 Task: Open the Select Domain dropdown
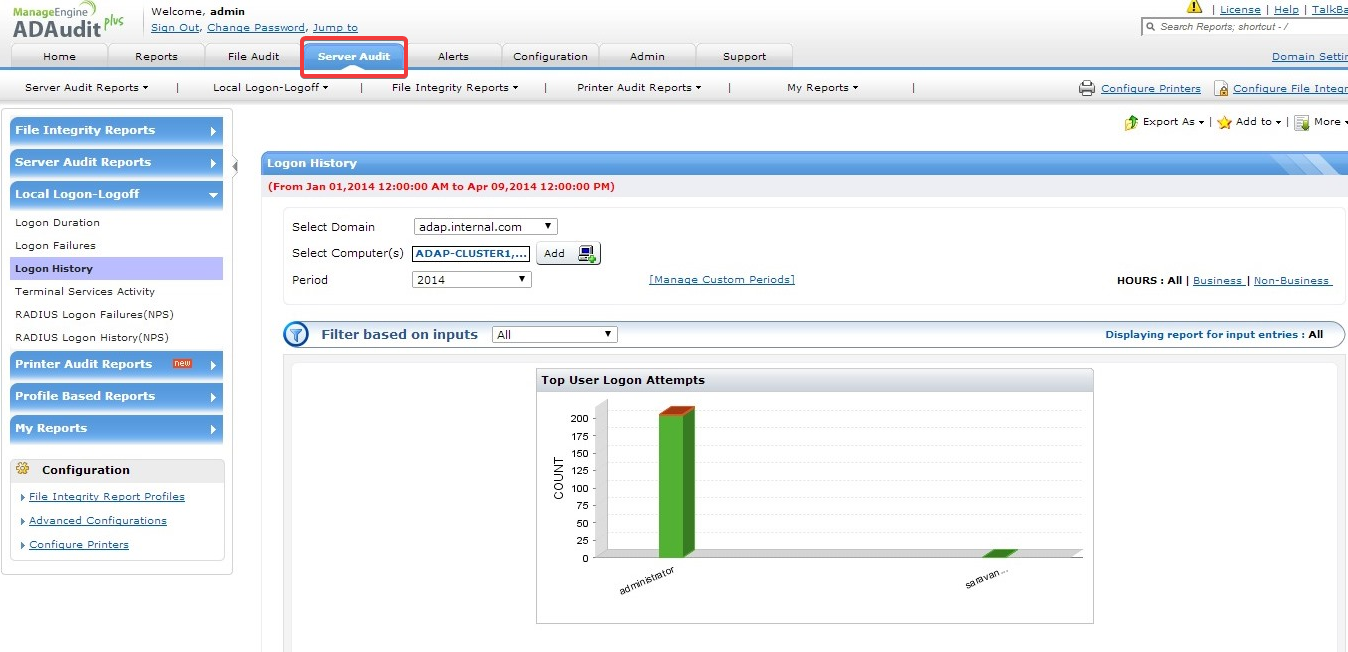[x=485, y=227]
